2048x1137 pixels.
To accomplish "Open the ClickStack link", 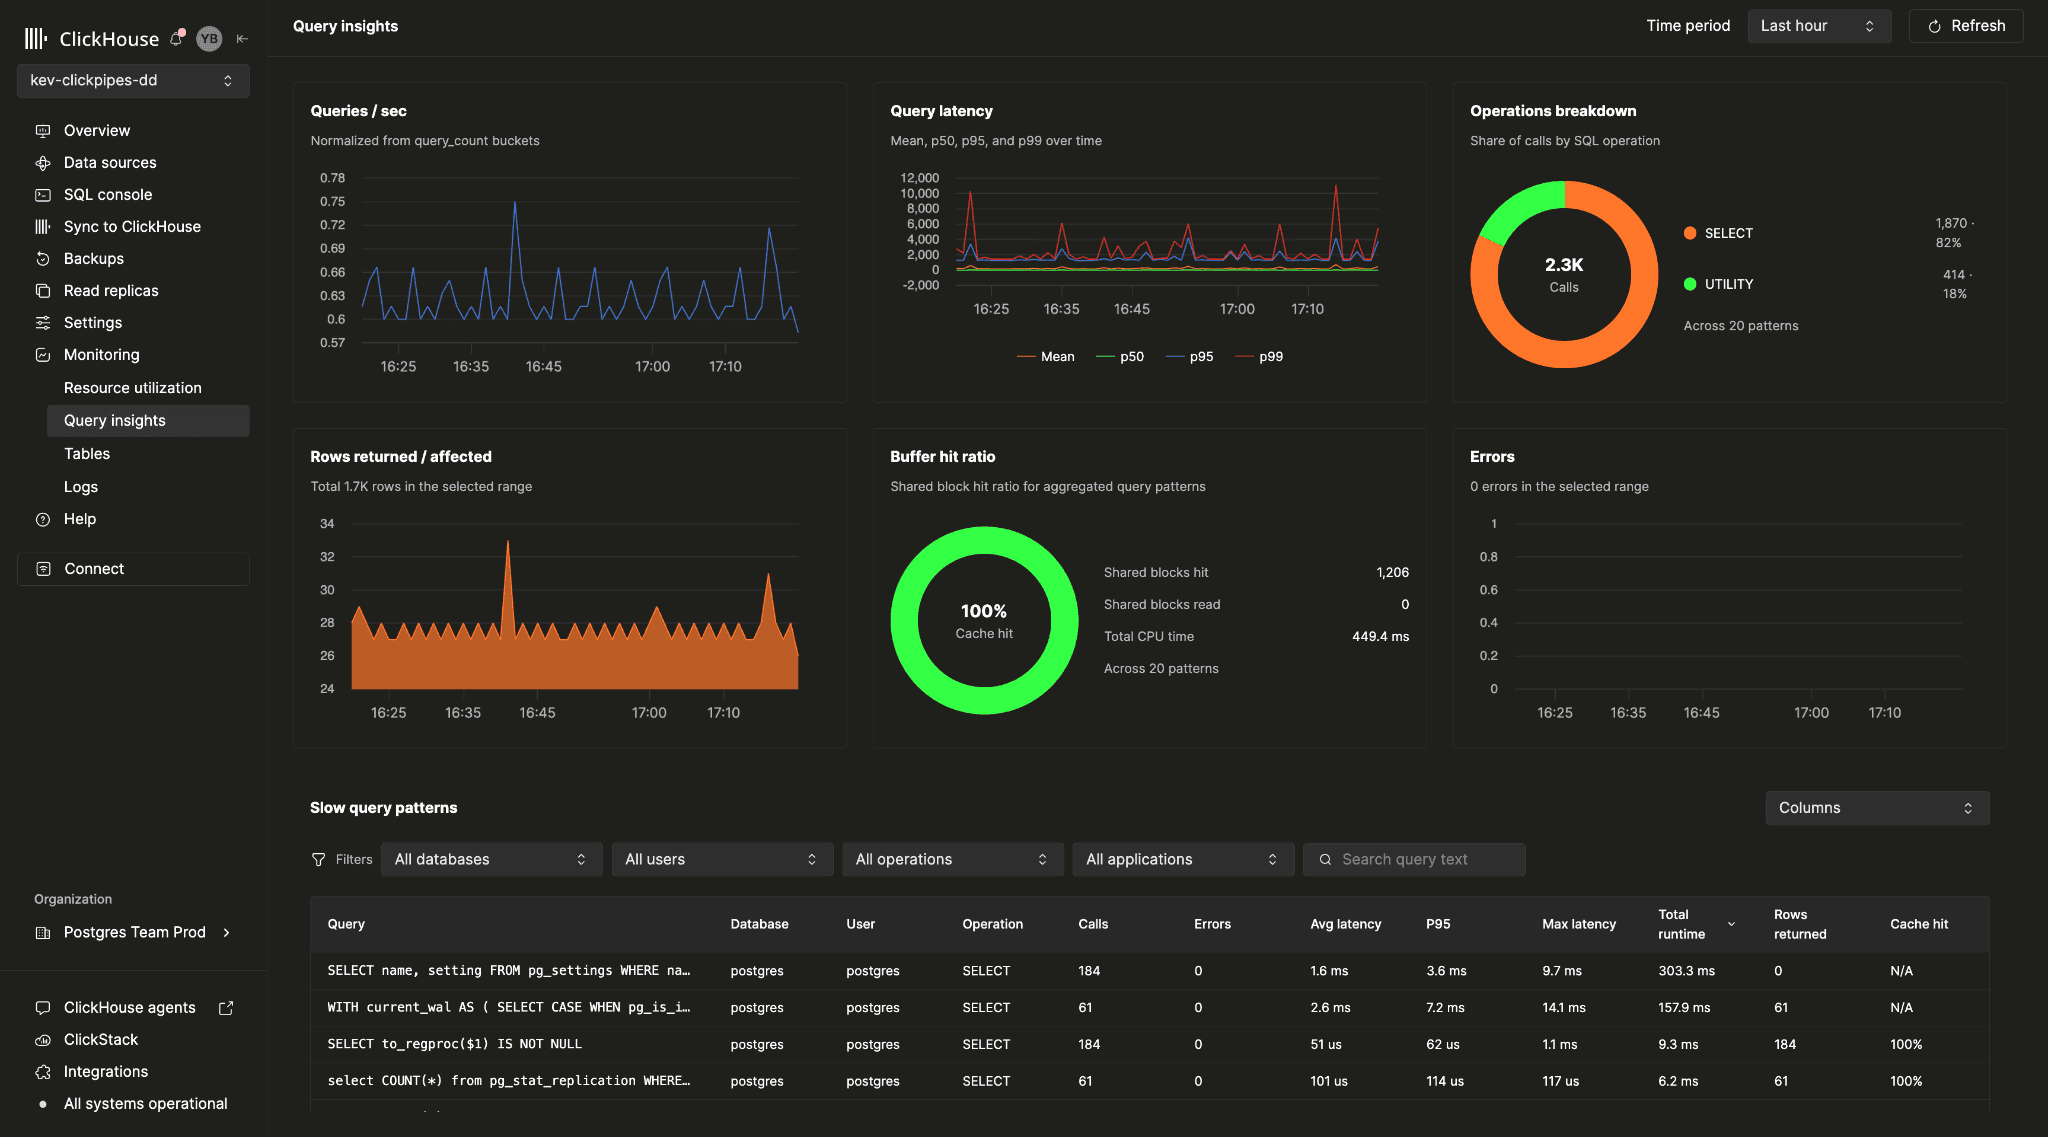I will click(101, 1040).
